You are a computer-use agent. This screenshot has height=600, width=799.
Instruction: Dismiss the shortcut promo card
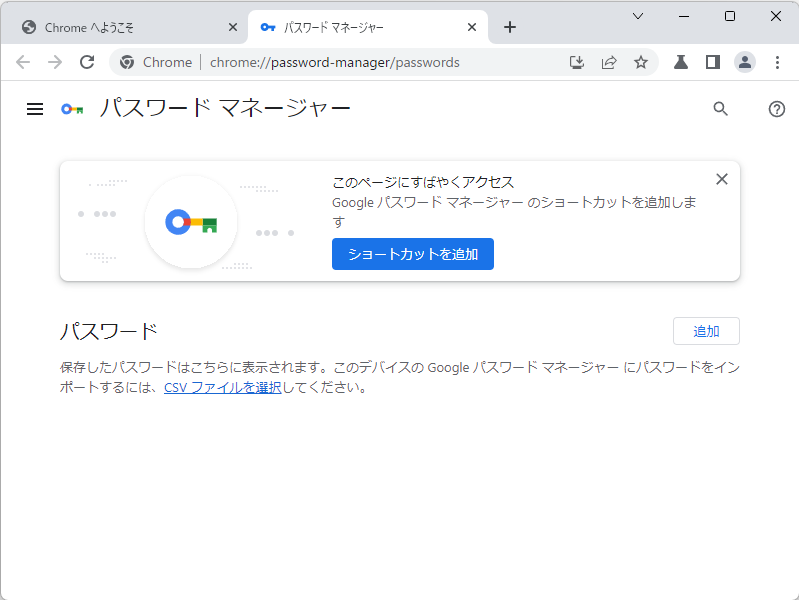(722, 179)
